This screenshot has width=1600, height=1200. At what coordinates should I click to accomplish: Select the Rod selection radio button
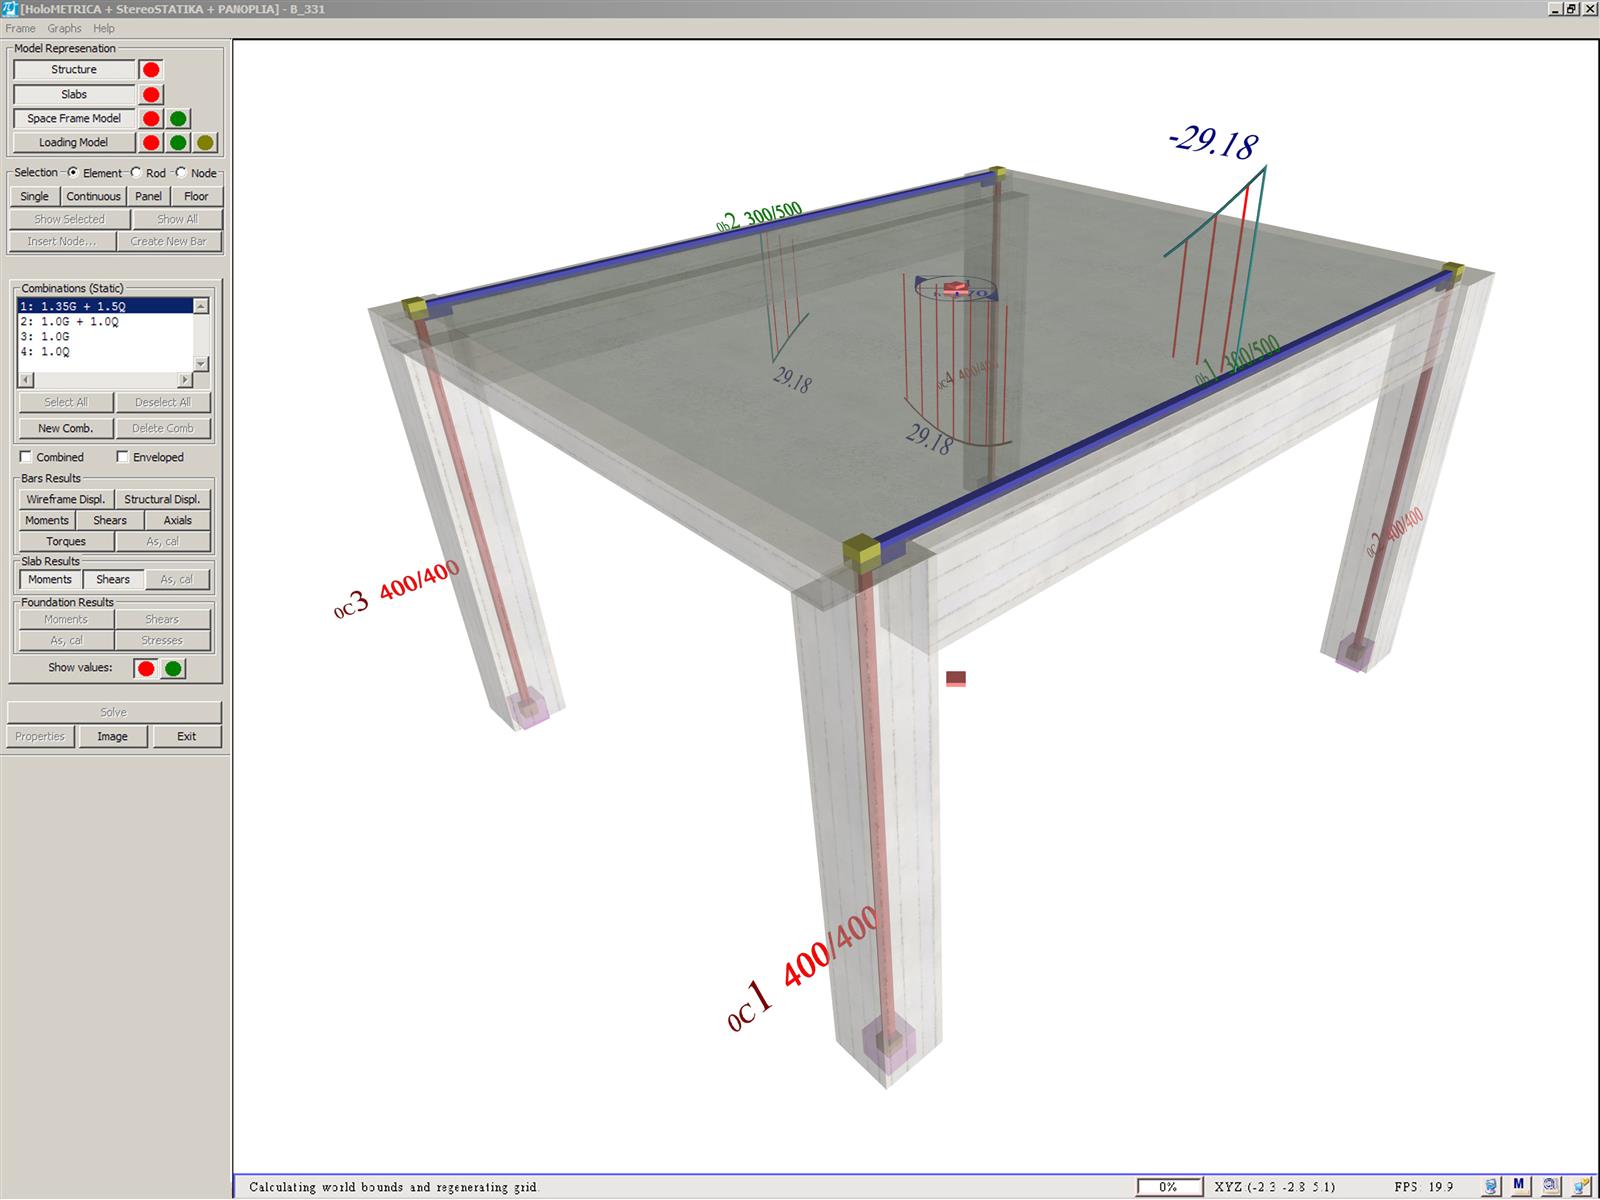tap(136, 173)
